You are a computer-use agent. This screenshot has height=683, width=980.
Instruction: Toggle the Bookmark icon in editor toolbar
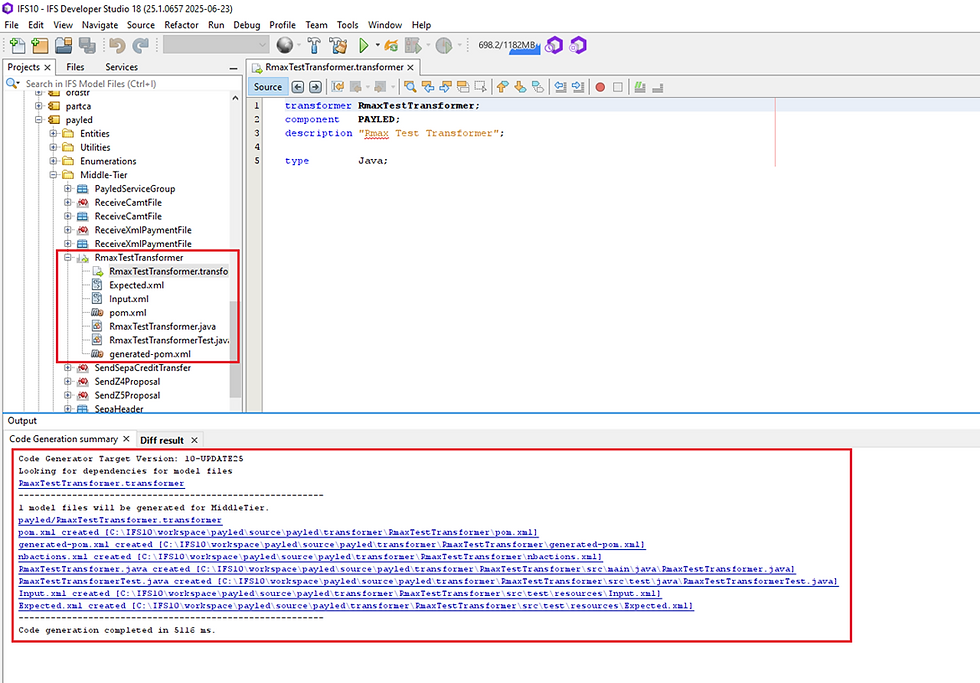[x=538, y=87]
